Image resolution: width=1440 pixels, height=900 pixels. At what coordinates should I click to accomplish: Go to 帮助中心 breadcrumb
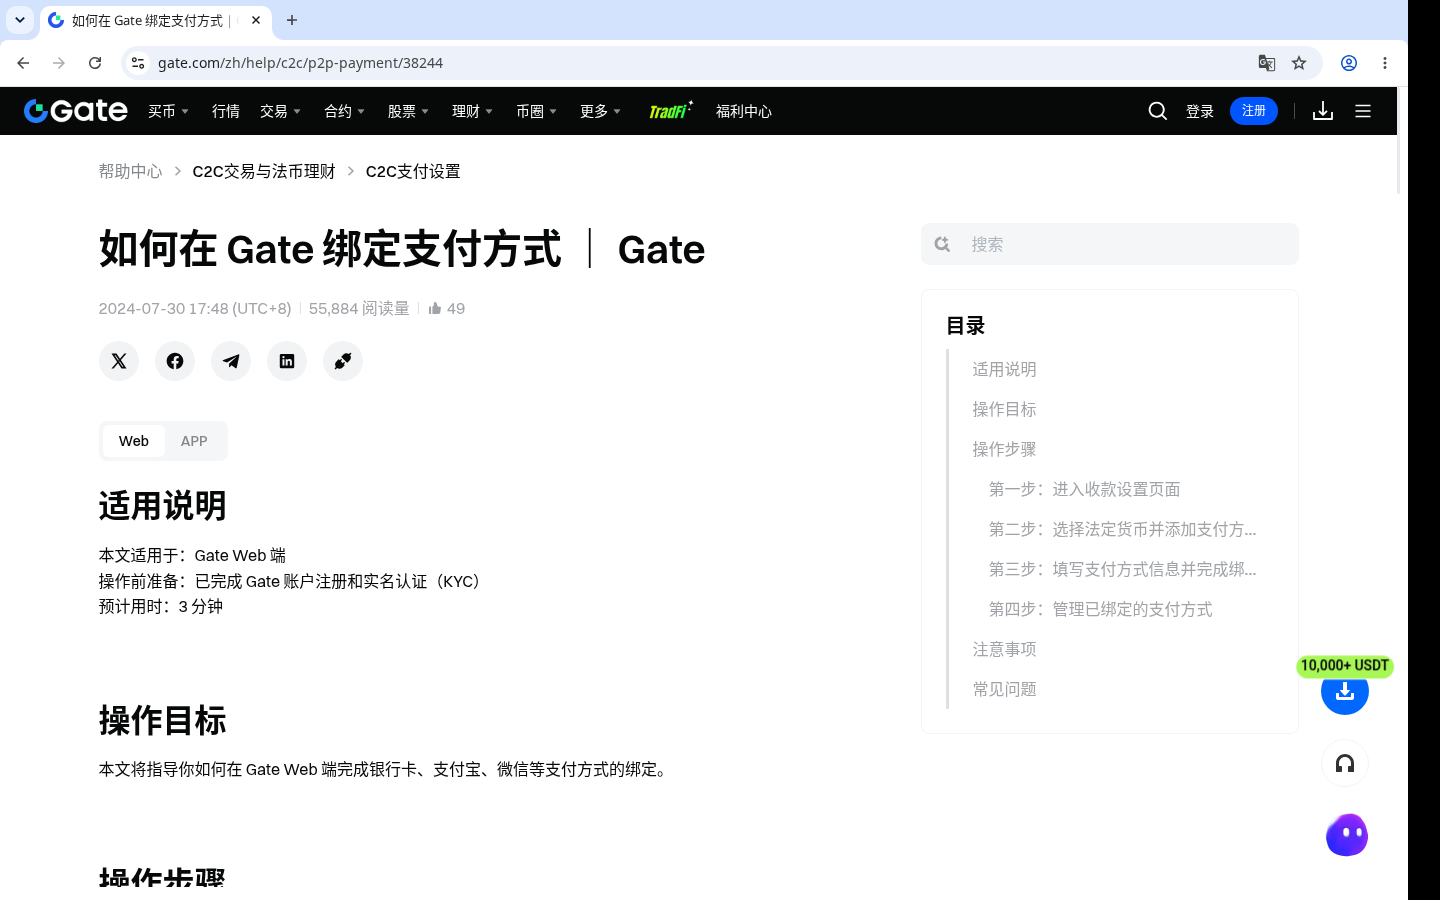[130, 171]
